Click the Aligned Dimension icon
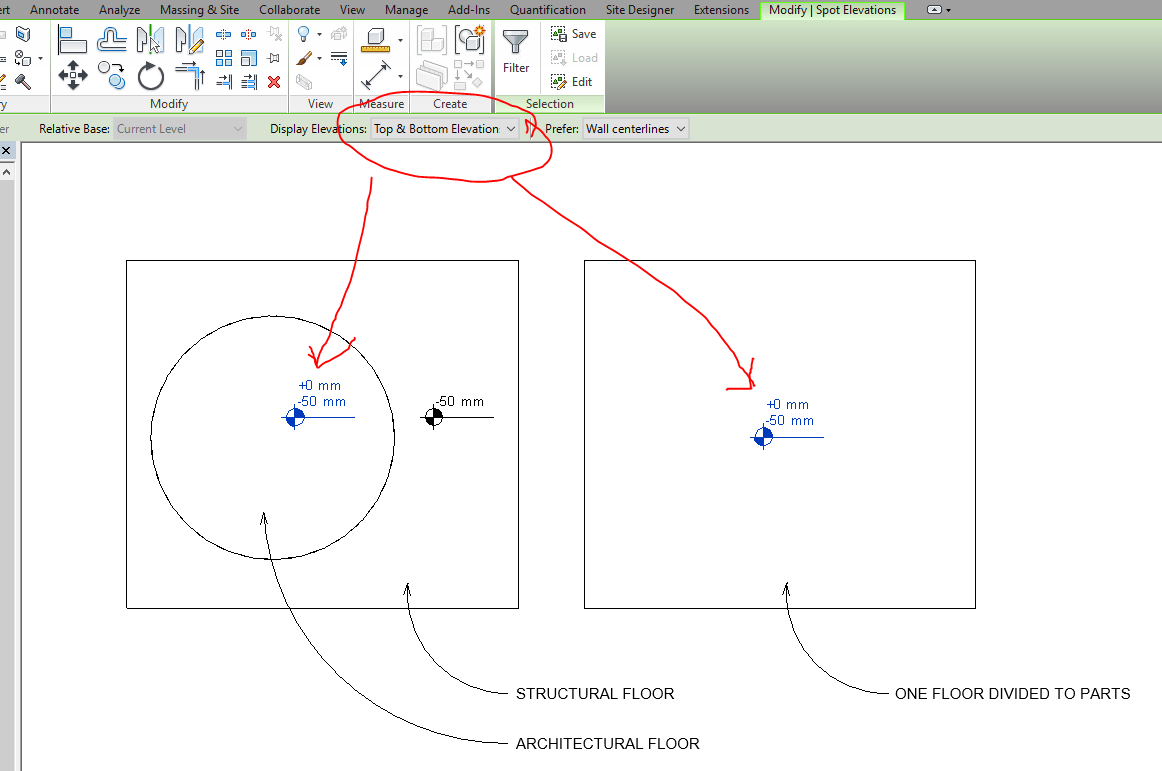Screen dimensions: 1162x771 coord(377,75)
